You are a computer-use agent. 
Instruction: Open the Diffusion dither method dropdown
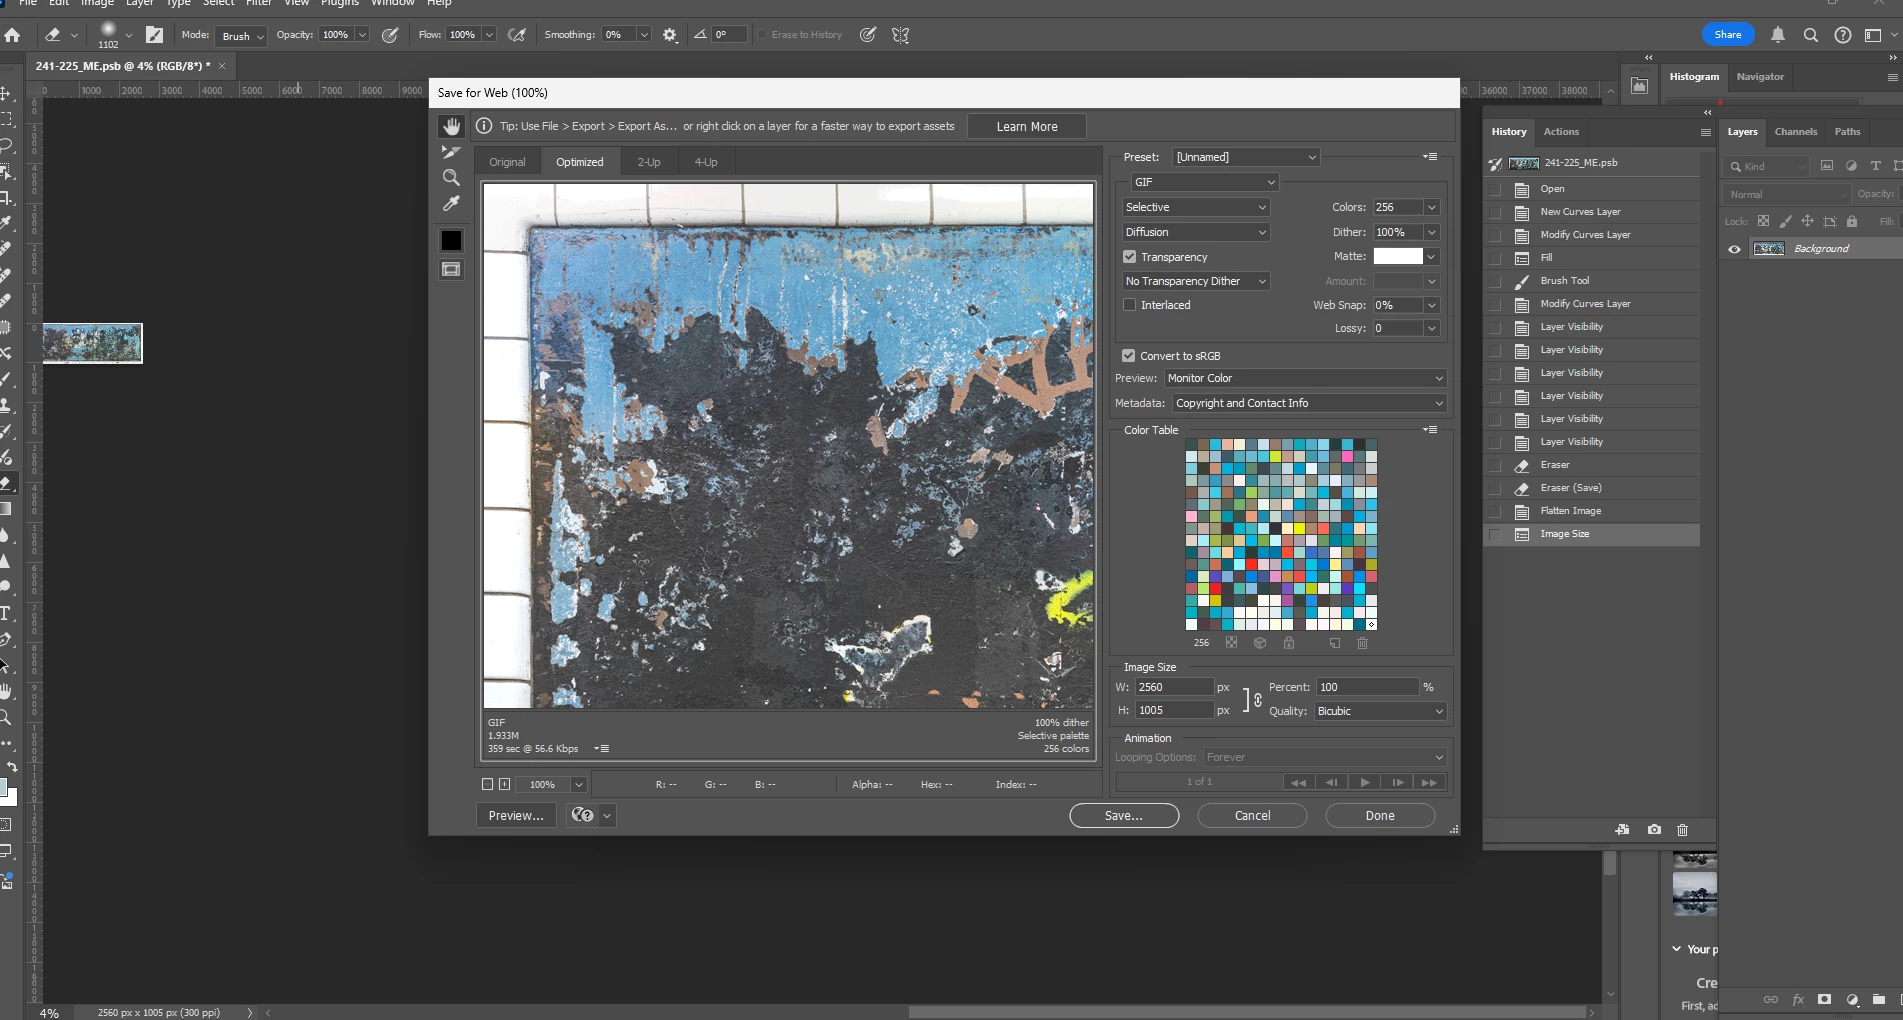1196,232
